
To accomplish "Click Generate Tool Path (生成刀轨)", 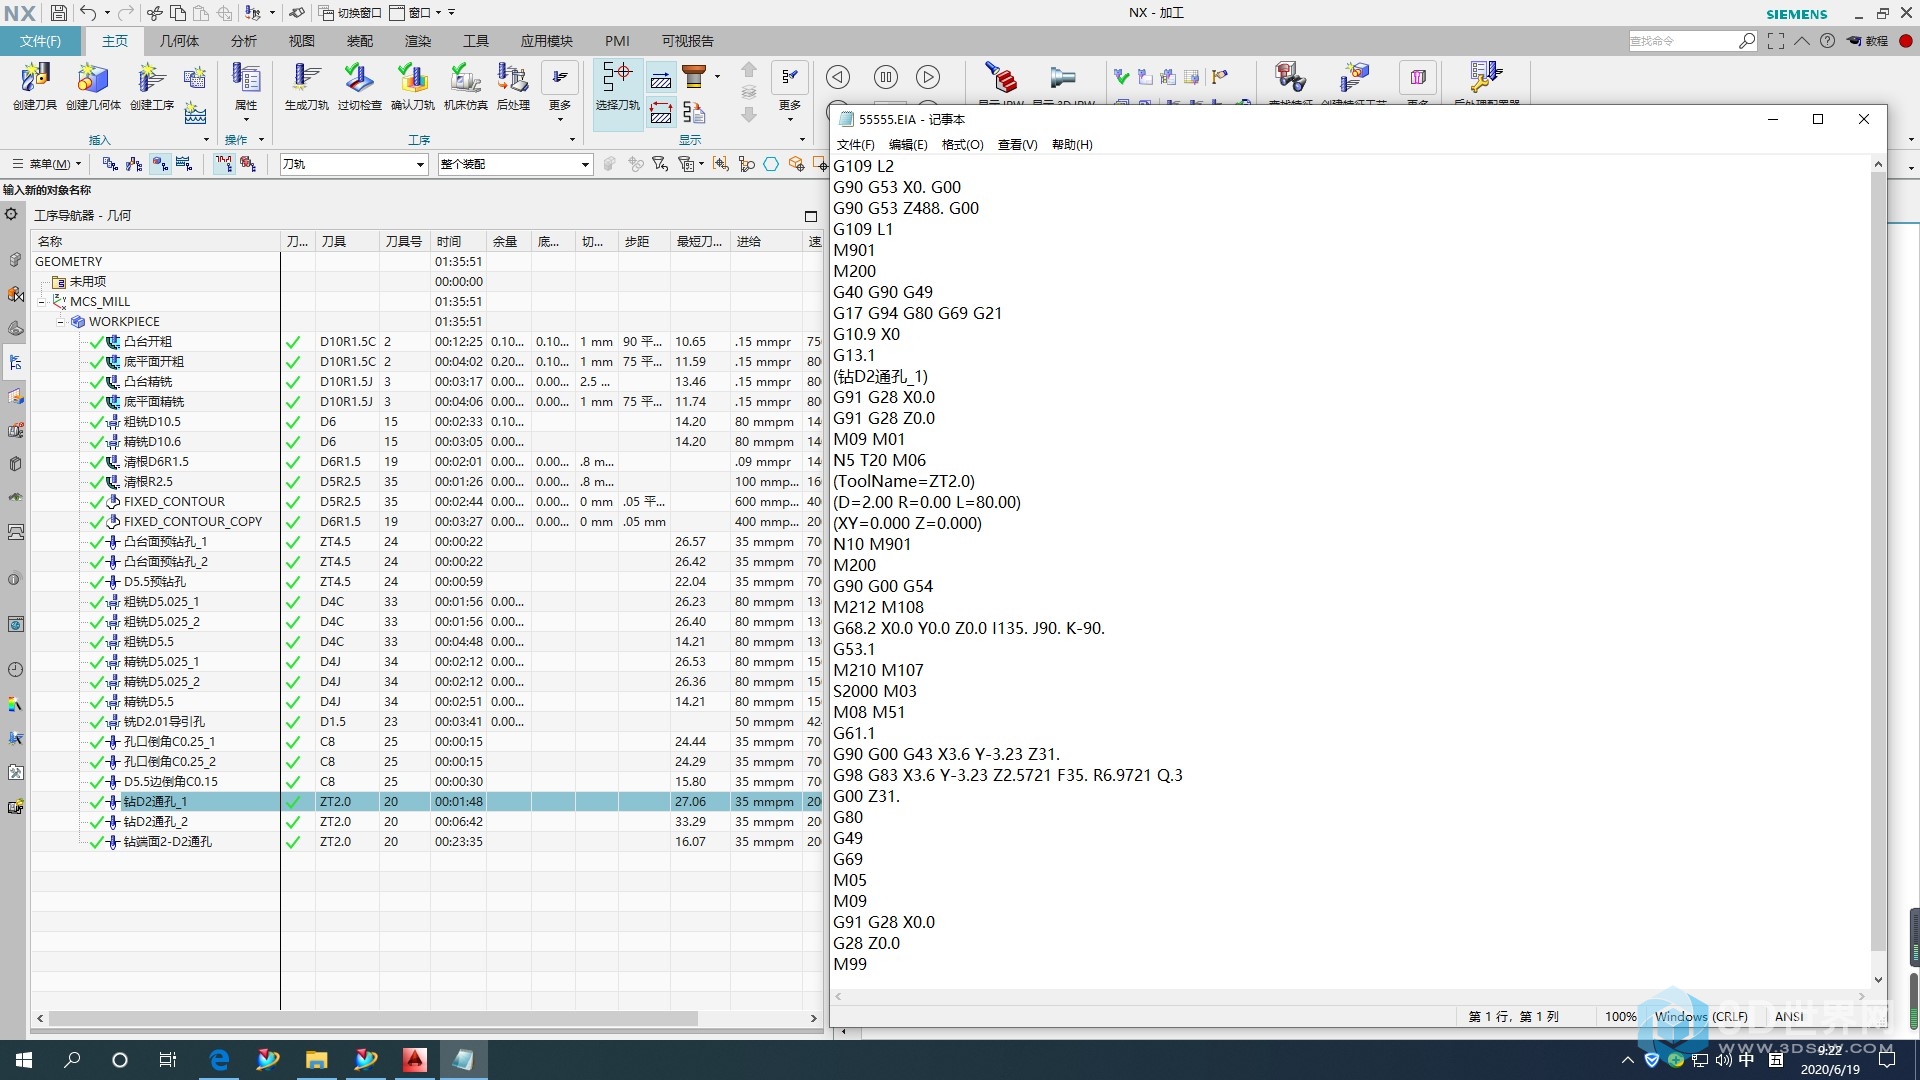I will [x=306, y=86].
